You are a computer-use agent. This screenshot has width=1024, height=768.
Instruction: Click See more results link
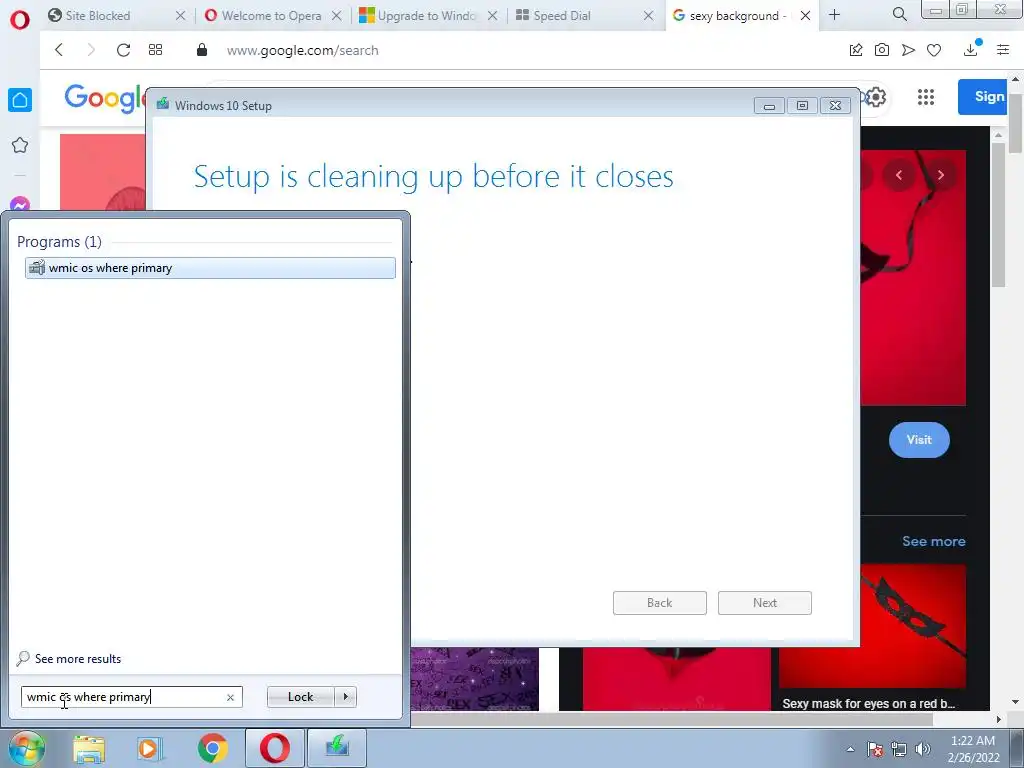pyautogui.click(x=78, y=658)
